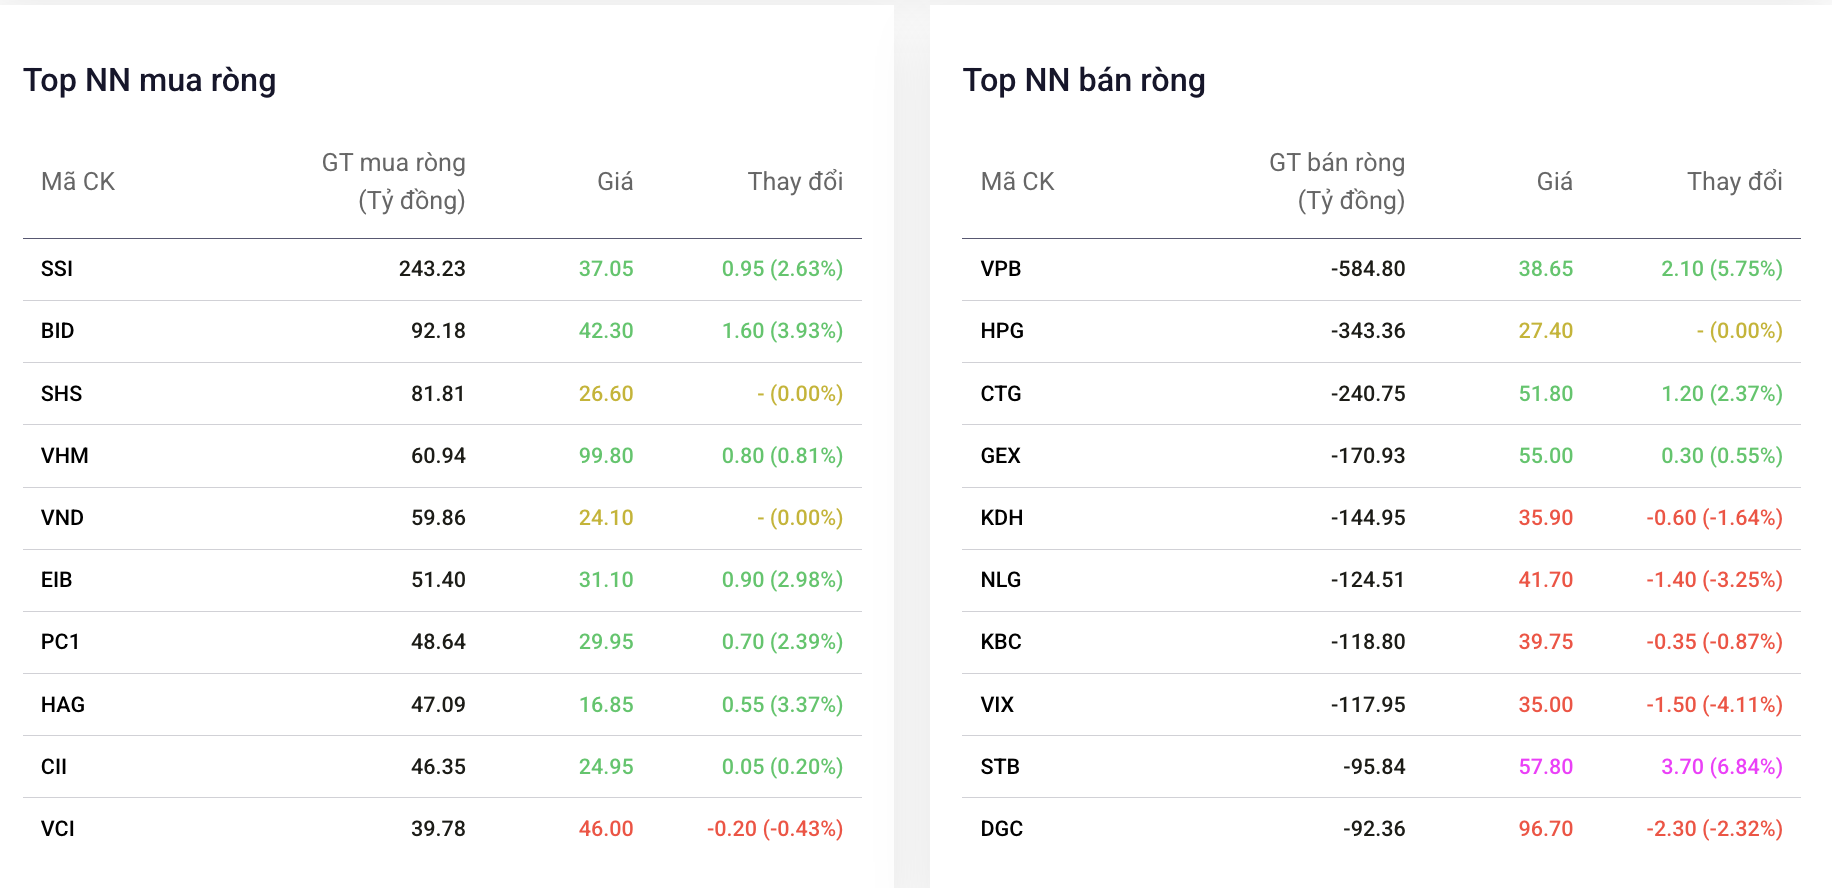
Task: Click 'Thay đổi' header in net-sell table
Action: pyautogui.click(x=1735, y=182)
